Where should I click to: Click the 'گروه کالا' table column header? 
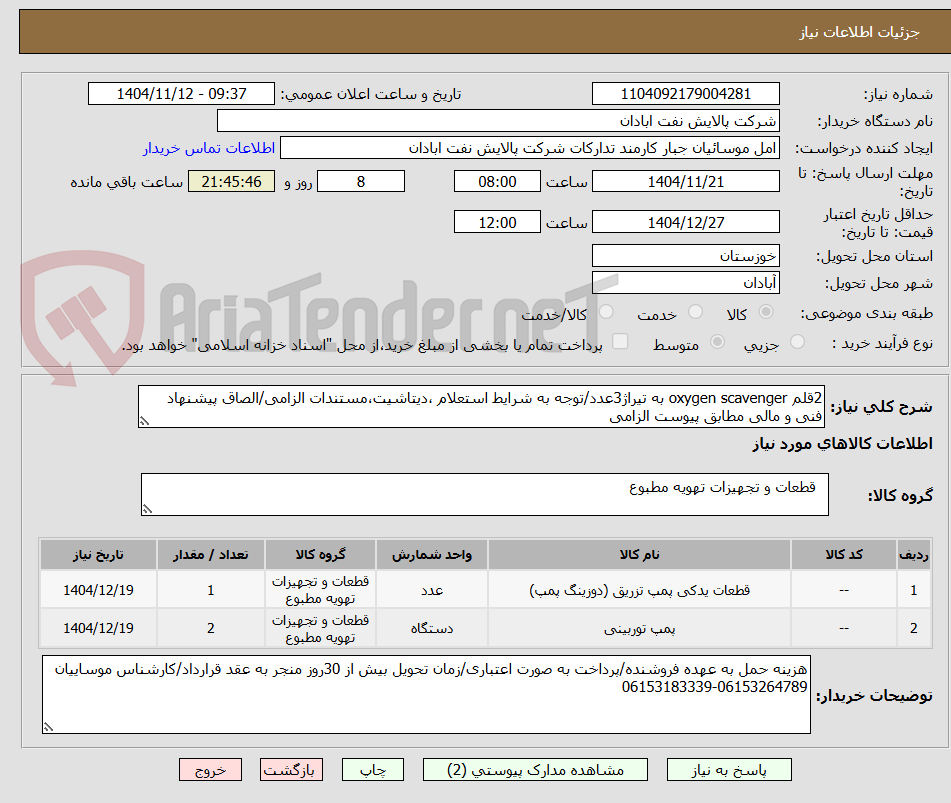[x=320, y=554]
